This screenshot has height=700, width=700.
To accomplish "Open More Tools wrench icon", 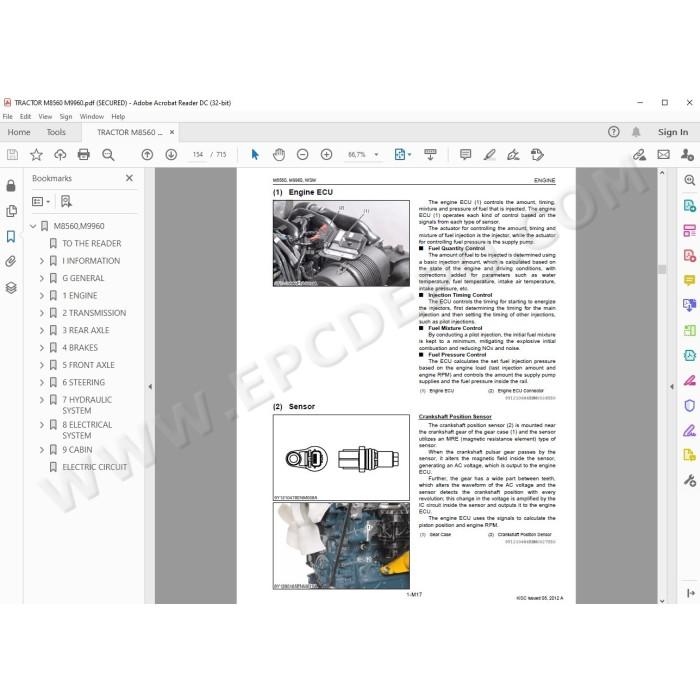I will (690, 480).
